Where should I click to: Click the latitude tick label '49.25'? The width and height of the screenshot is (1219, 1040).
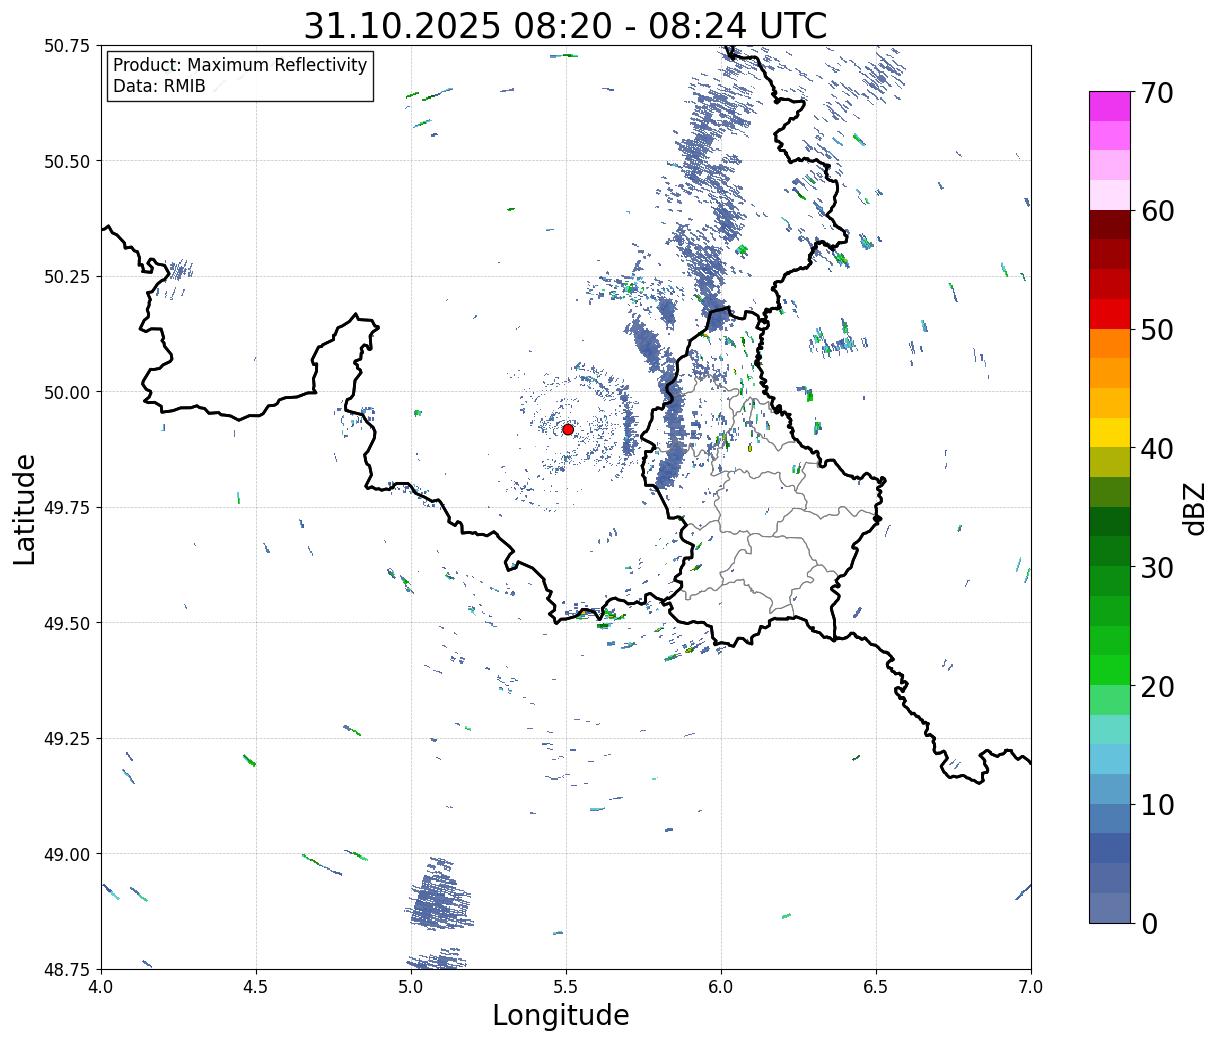(66, 739)
